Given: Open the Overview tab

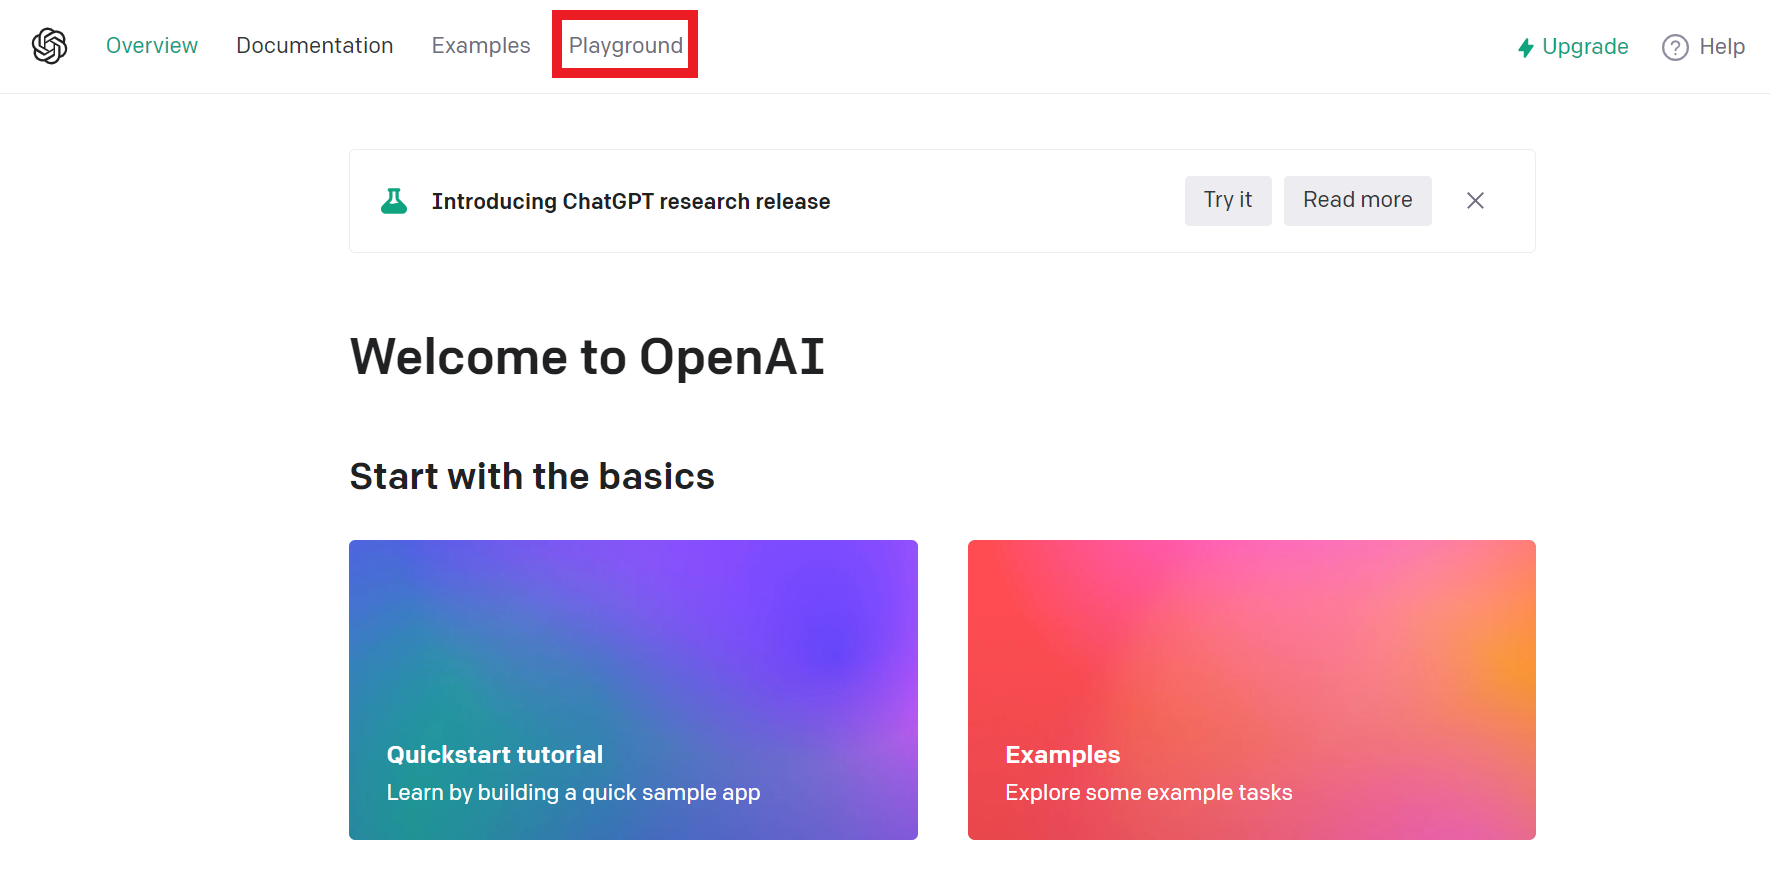Looking at the screenshot, I should click(x=152, y=46).
